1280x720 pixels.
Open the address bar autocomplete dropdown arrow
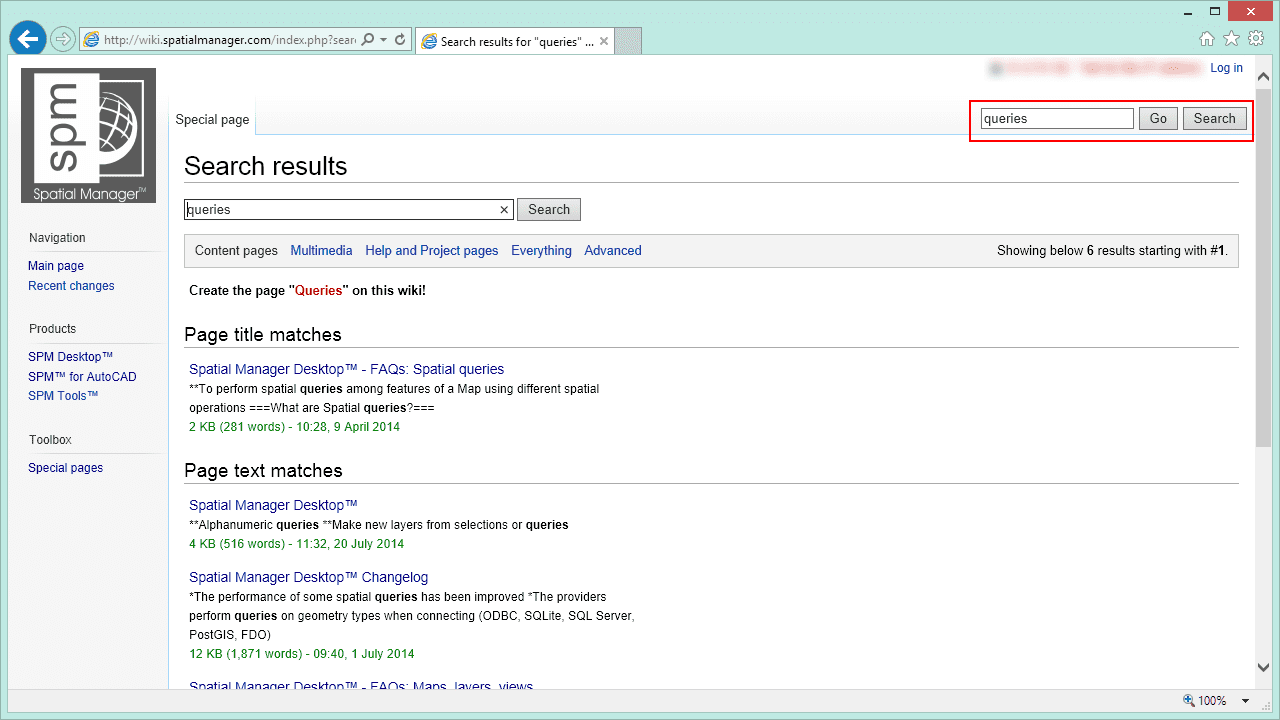pyautogui.click(x=383, y=40)
